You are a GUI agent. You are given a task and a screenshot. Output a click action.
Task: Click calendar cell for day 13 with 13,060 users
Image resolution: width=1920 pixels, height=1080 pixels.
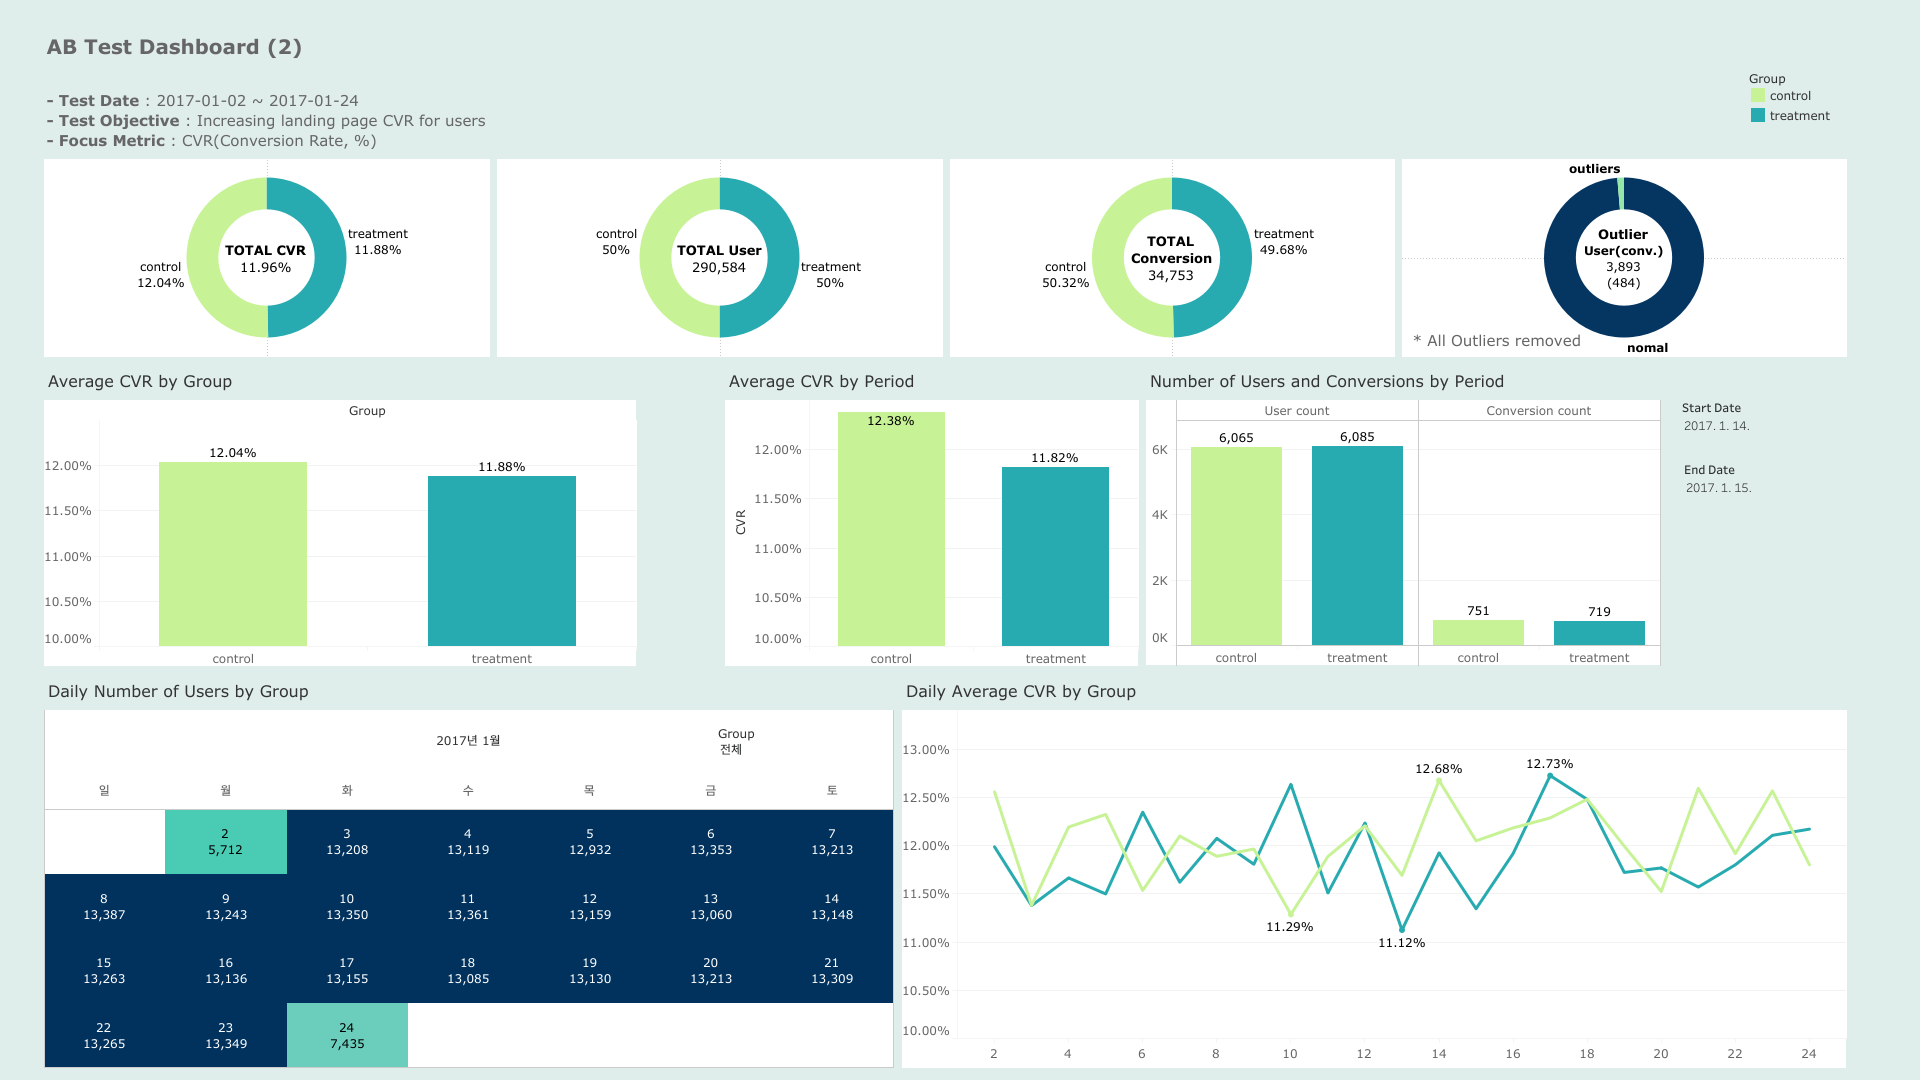tap(711, 907)
